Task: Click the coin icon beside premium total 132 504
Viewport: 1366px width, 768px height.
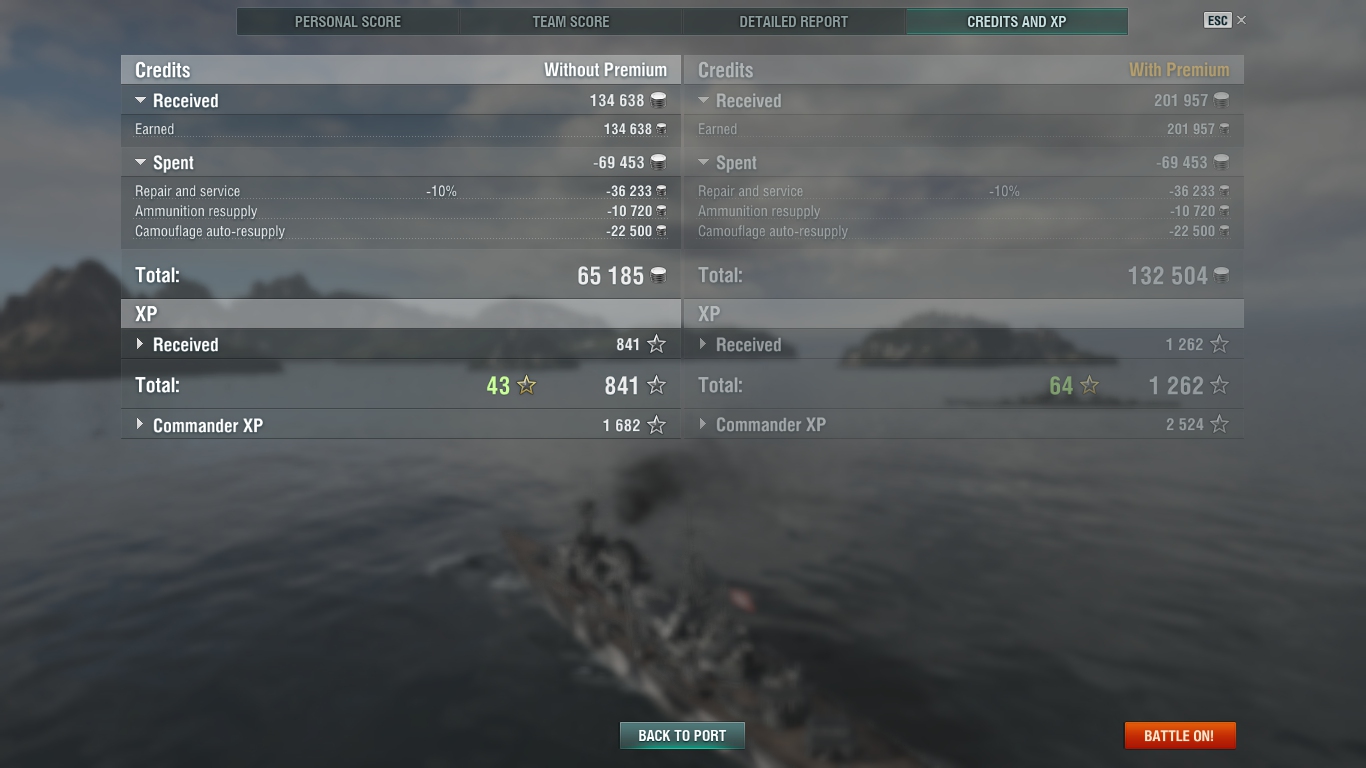Action: [1222, 275]
